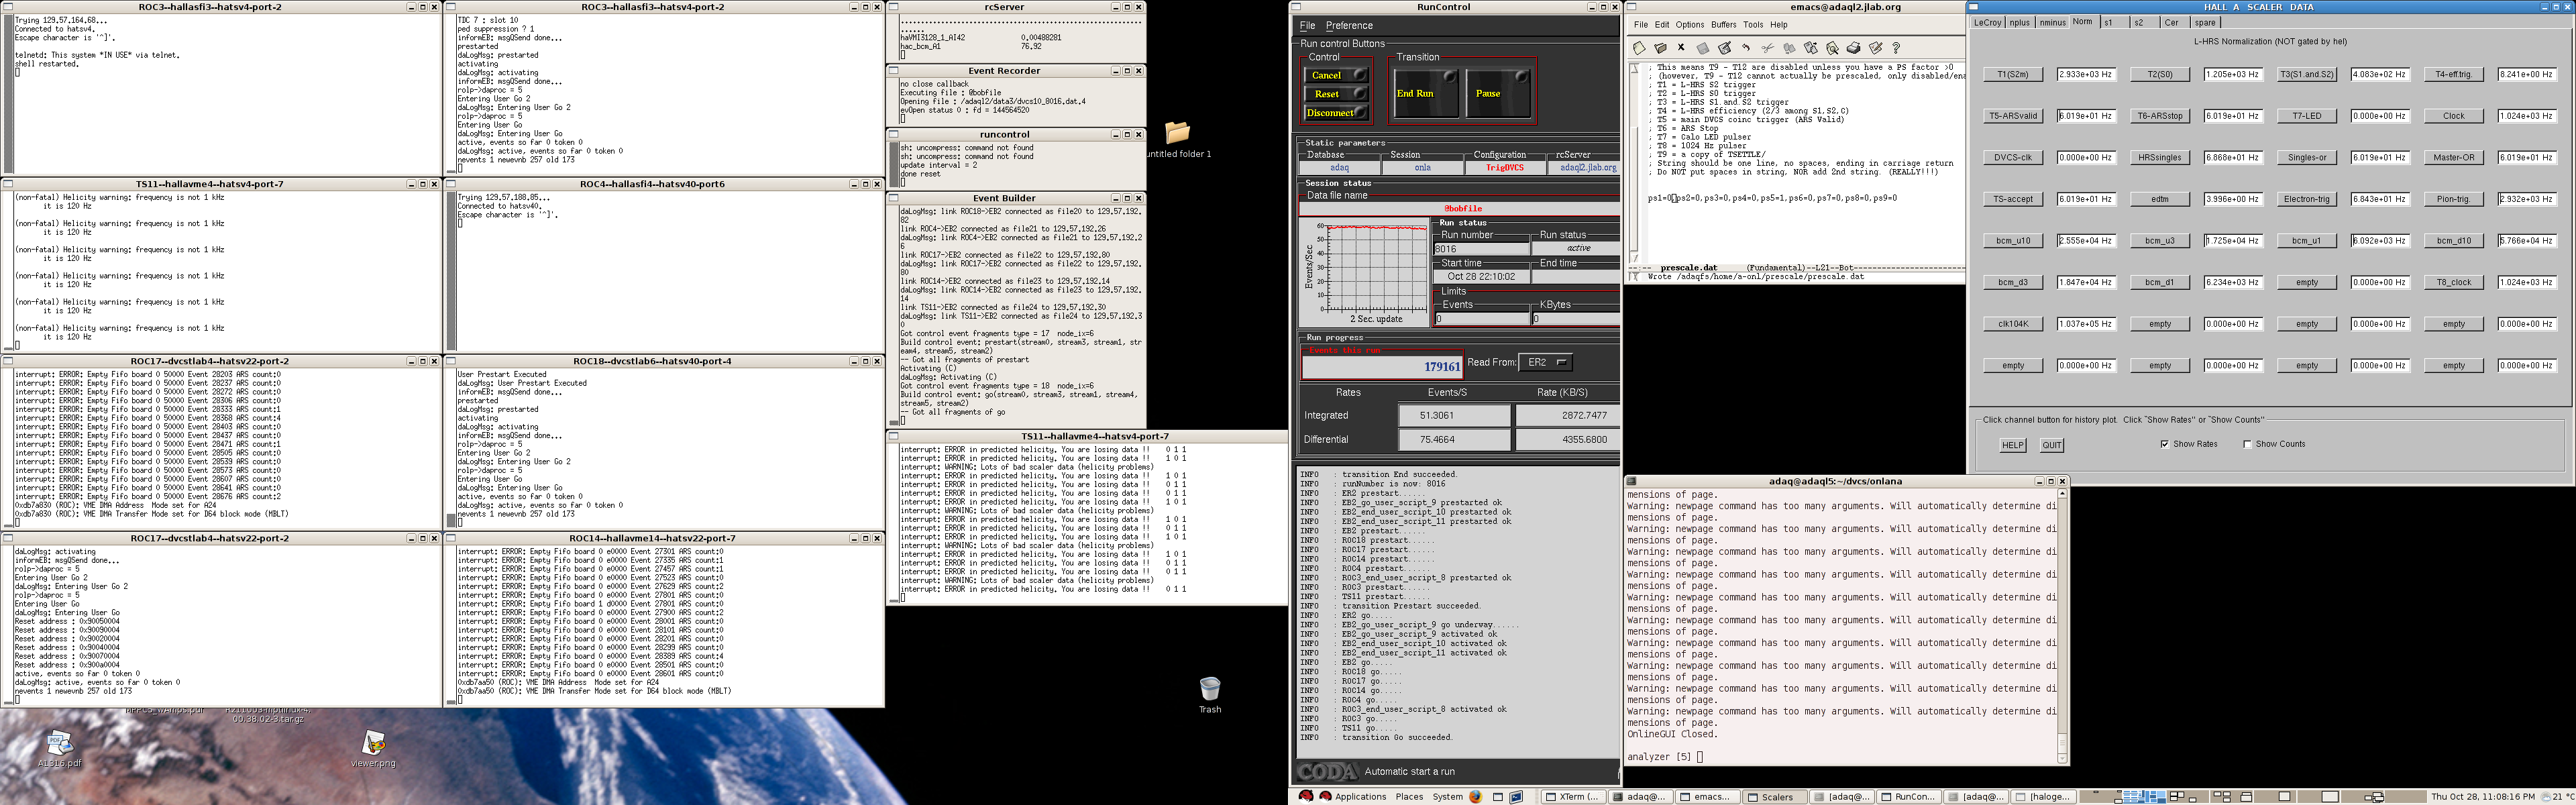The height and width of the screenshot is (805, 2576).
Task: Click the End Run transition button
Action: click(x=1426, y=93)
